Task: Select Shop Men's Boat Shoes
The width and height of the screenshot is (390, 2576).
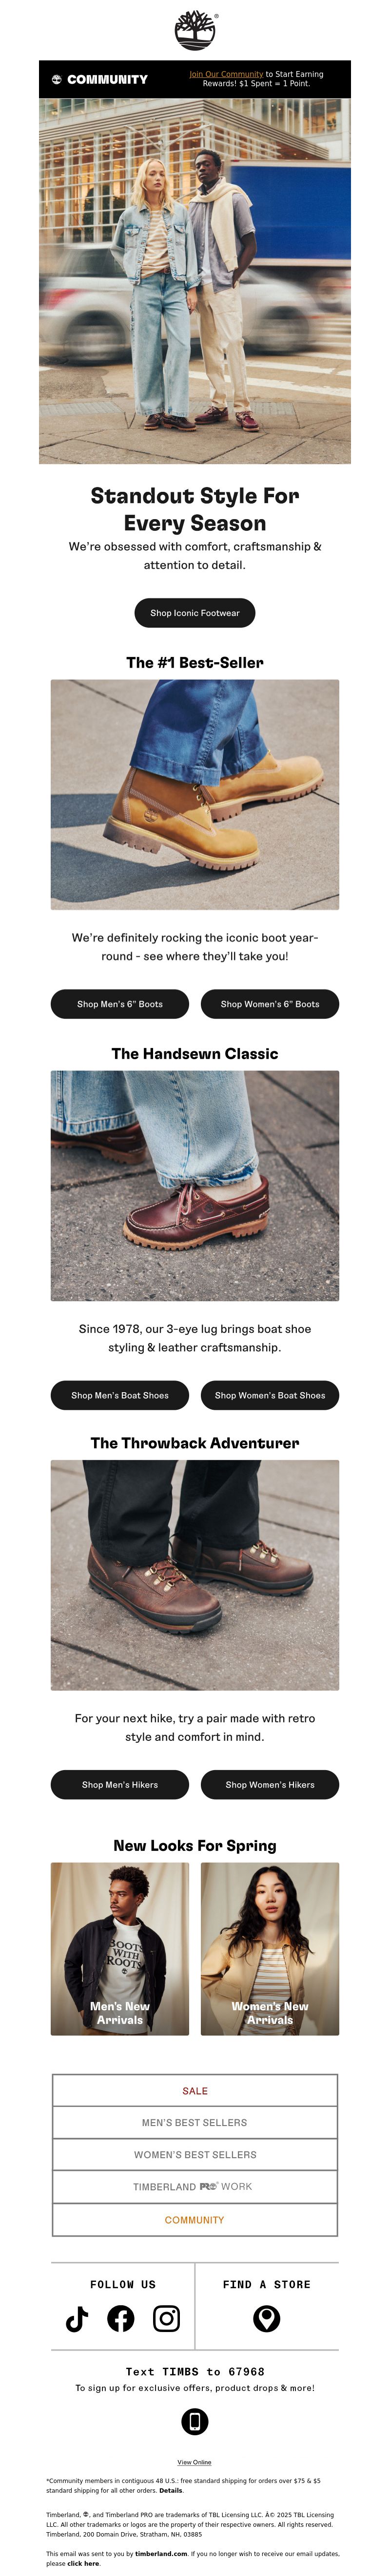Action: tap(120, 1395)
